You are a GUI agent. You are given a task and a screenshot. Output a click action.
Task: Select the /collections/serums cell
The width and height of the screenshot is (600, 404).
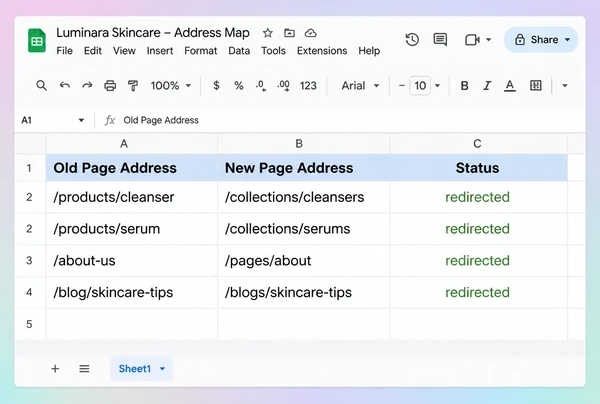click(x=304, y=229)
